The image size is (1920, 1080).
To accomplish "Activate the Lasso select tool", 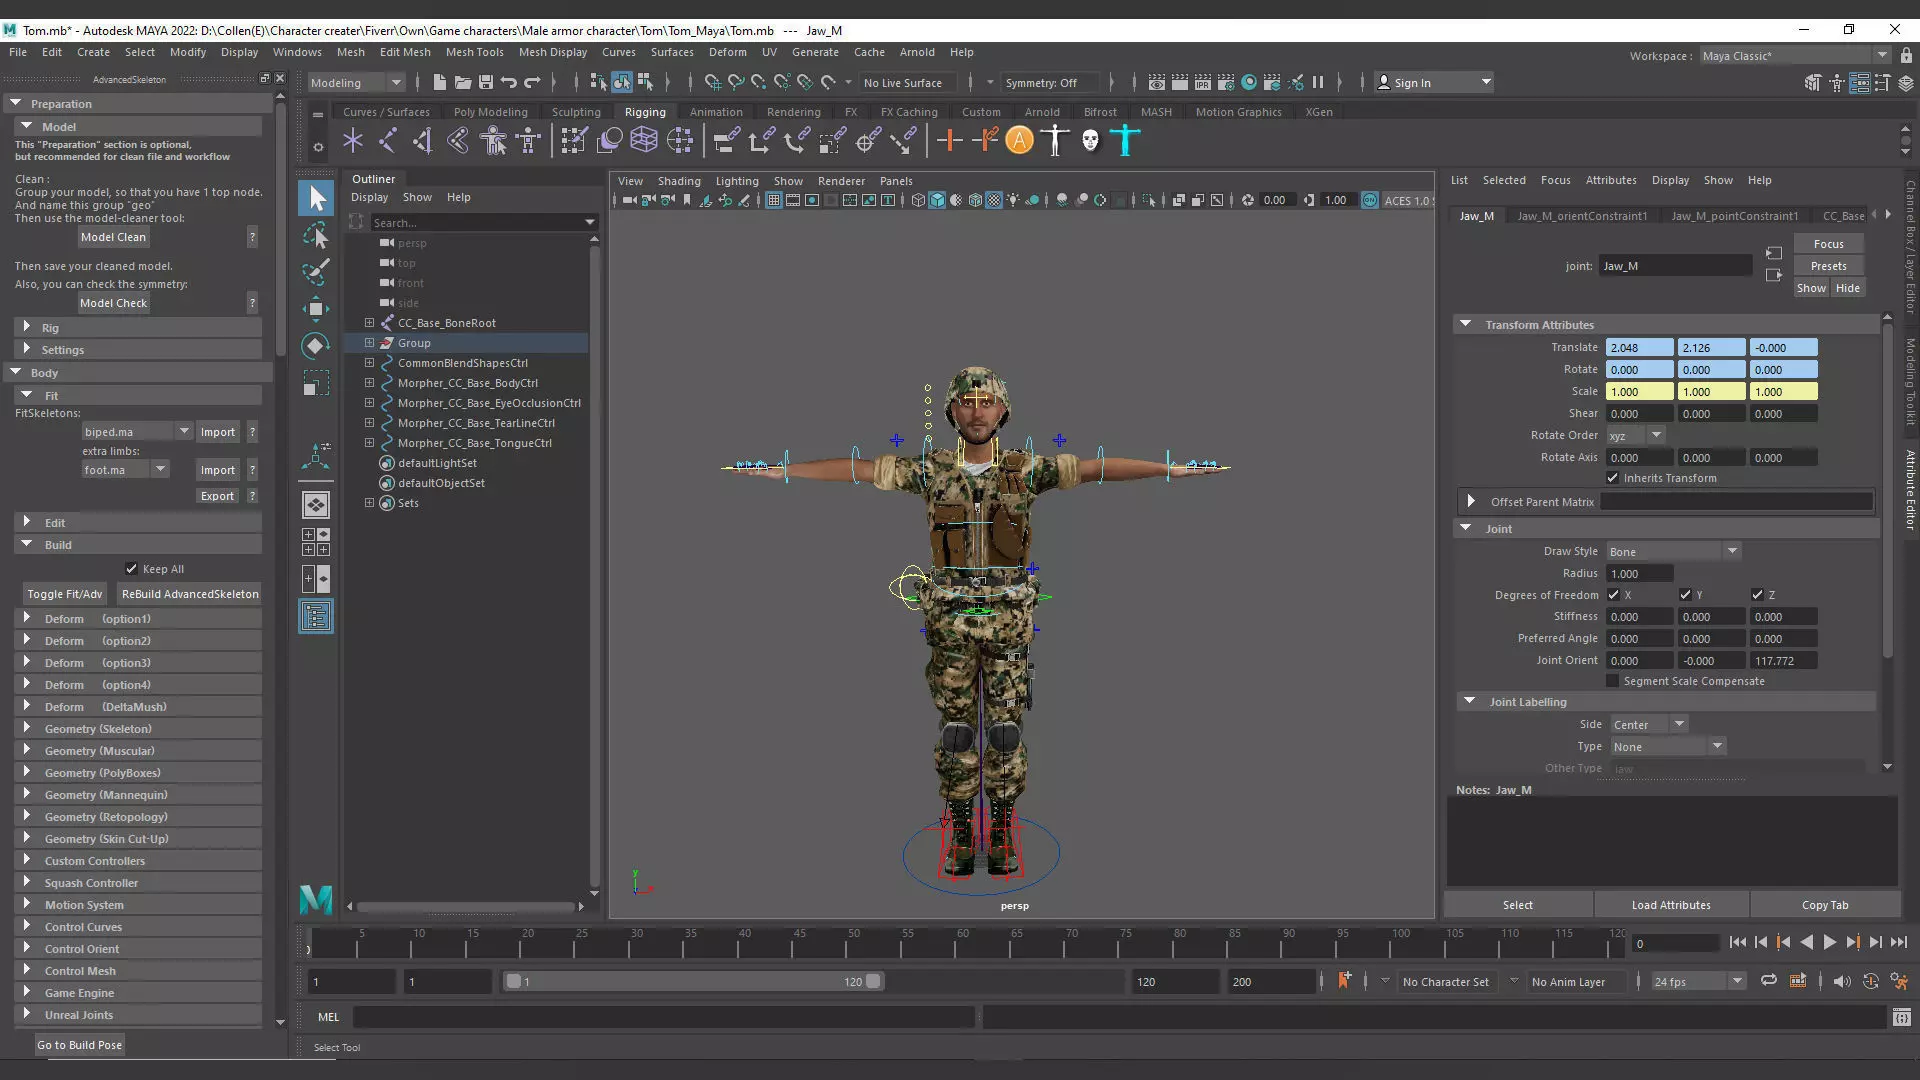I will [x=316, y=236].
